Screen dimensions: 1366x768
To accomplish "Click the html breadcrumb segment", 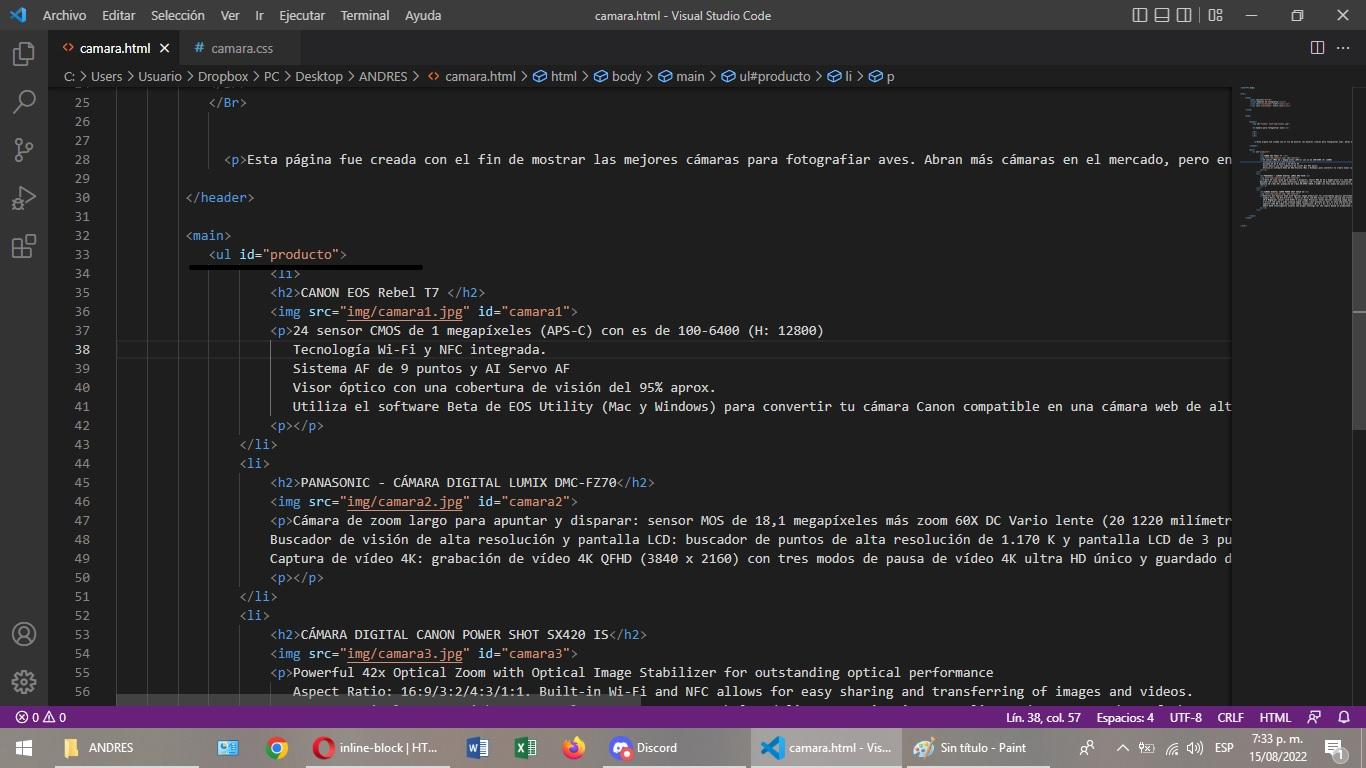I will click(x=555, y=76).
